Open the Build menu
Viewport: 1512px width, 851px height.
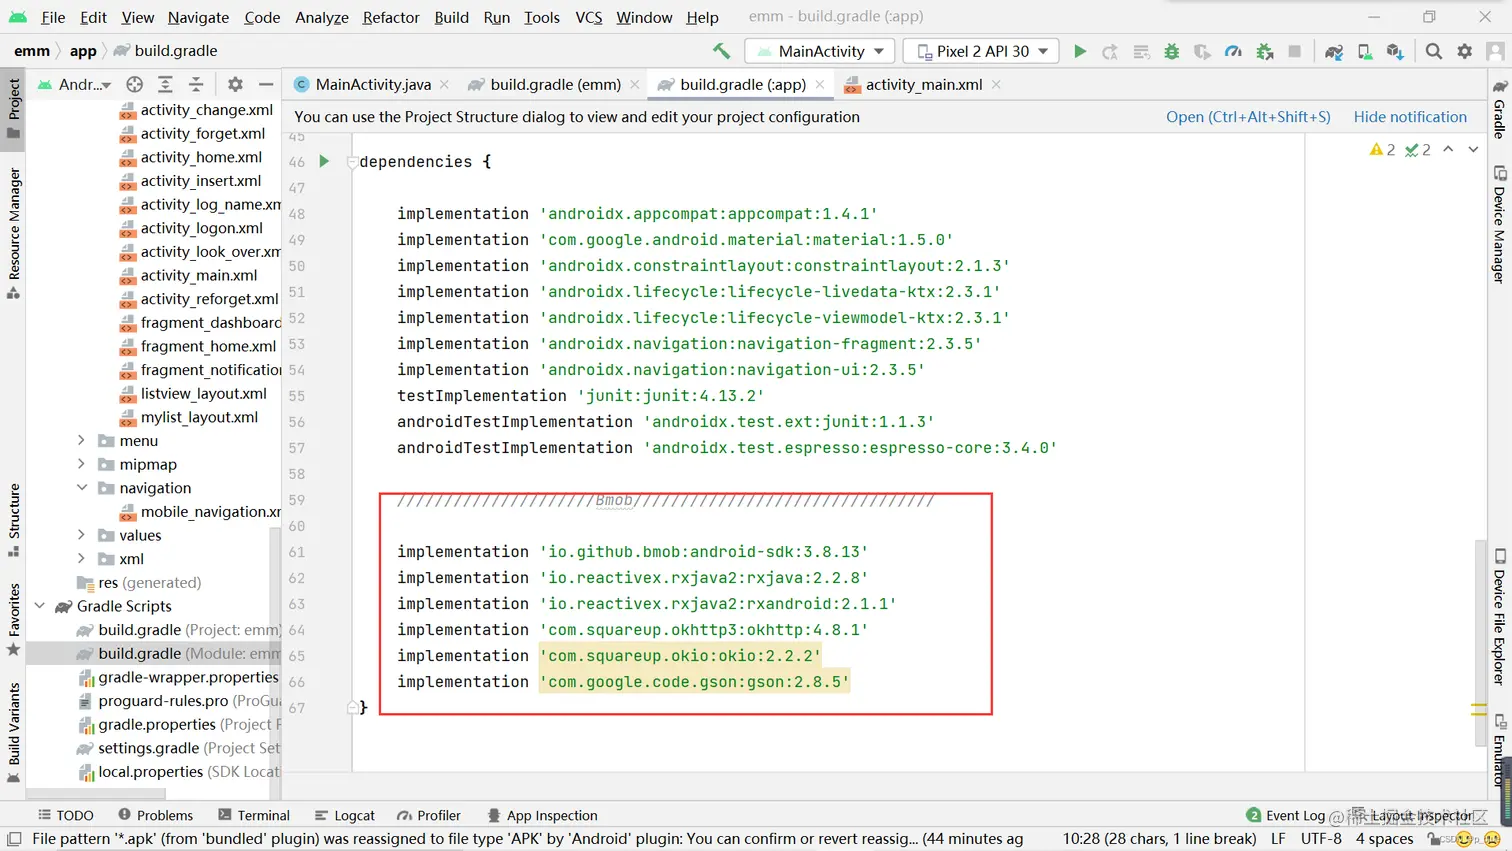(x=451, y=17)
